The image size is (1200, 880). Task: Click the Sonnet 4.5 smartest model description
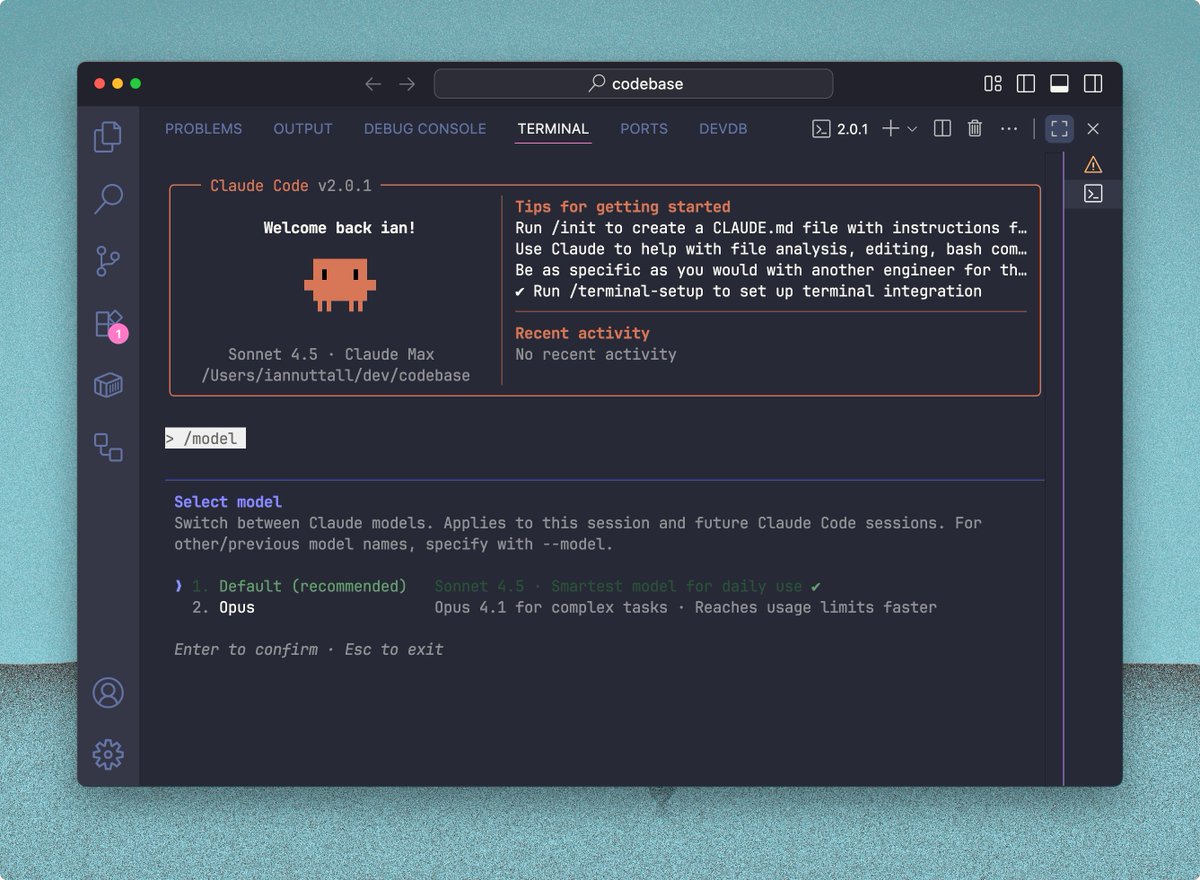pos(618,586)
